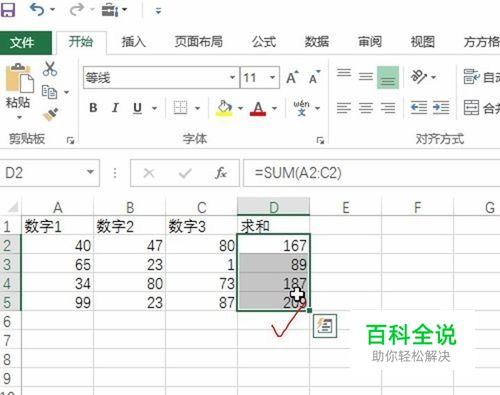This screenshot has width=500, height=395.
Task: Switch to the 视图 tab
Action: [x=422, y=42]
